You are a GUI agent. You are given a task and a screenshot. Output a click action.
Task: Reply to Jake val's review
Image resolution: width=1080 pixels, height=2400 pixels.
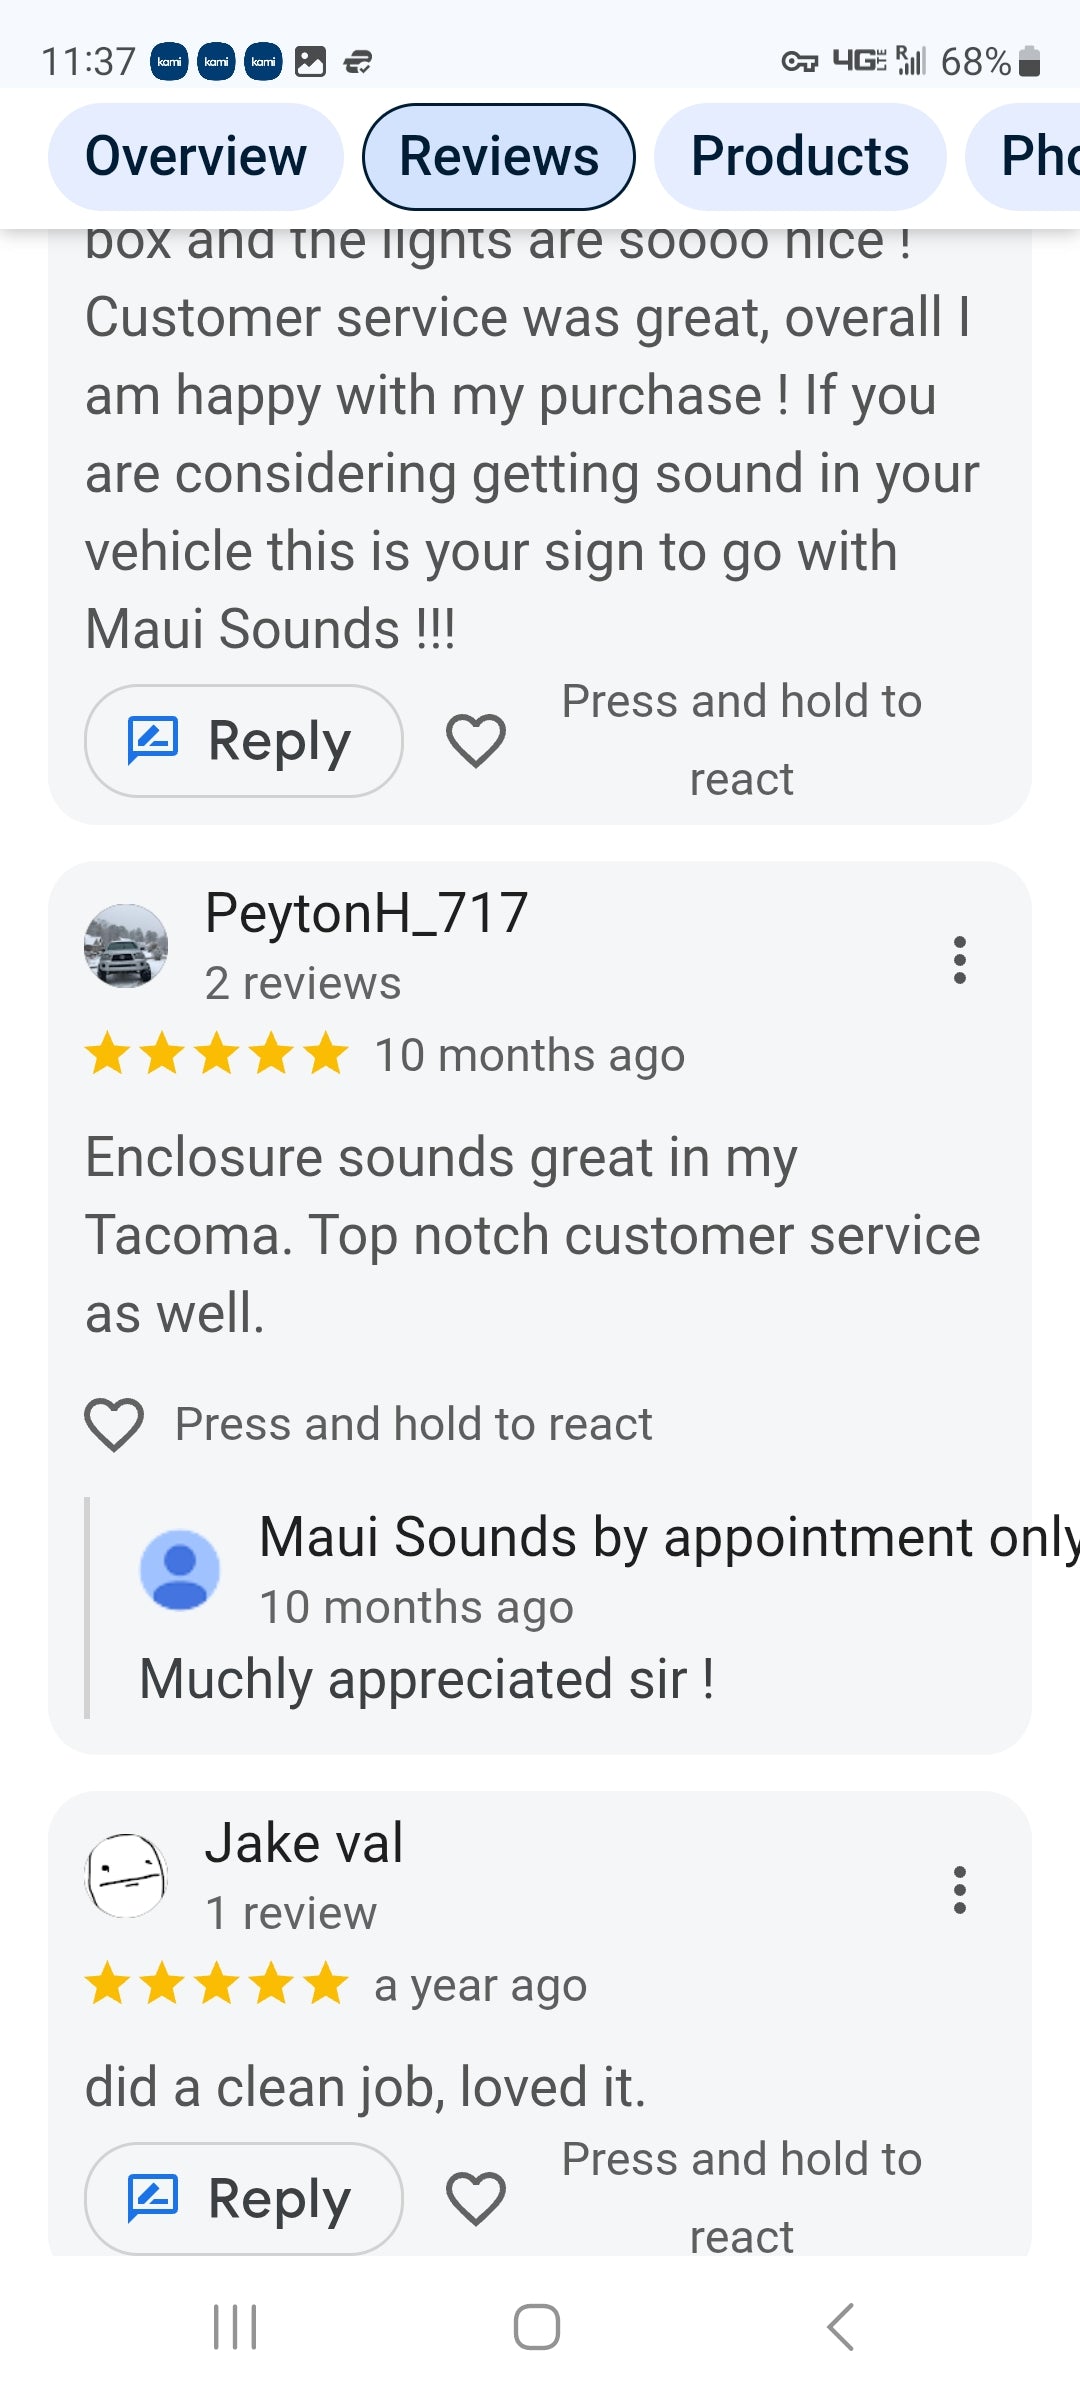point(244,2199)
